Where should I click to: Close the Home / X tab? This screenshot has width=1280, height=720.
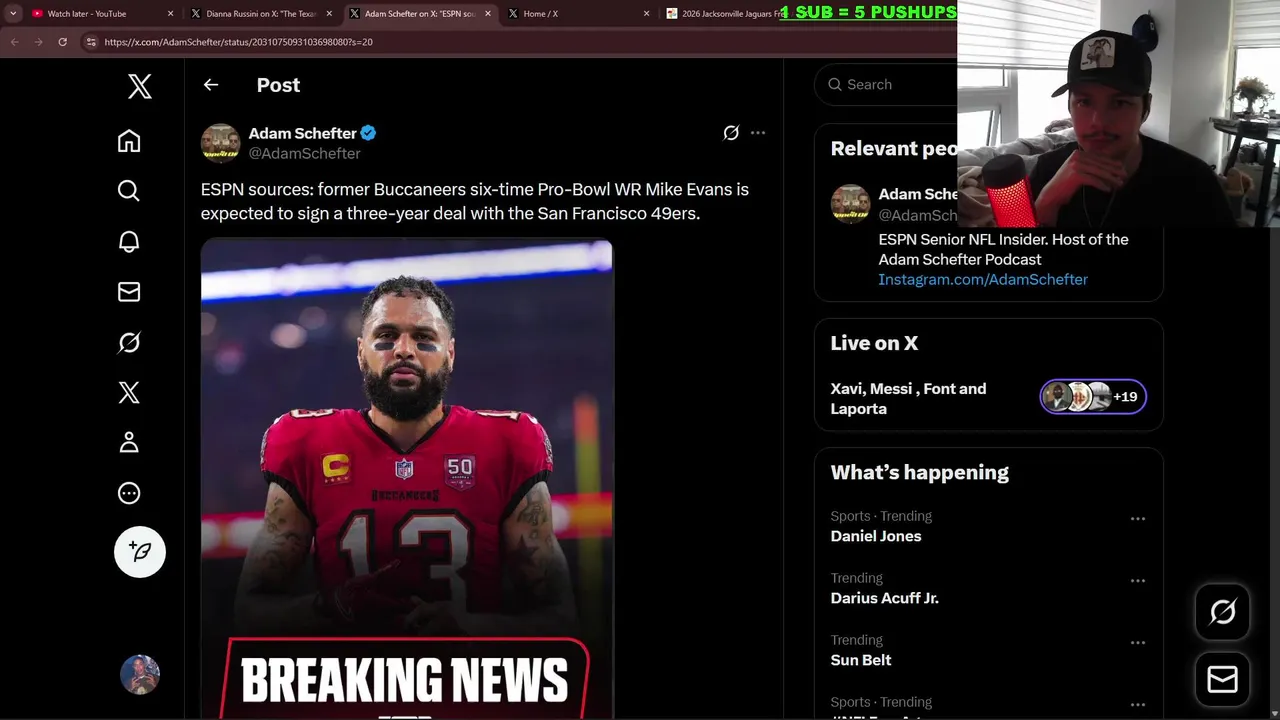(646, 14)
